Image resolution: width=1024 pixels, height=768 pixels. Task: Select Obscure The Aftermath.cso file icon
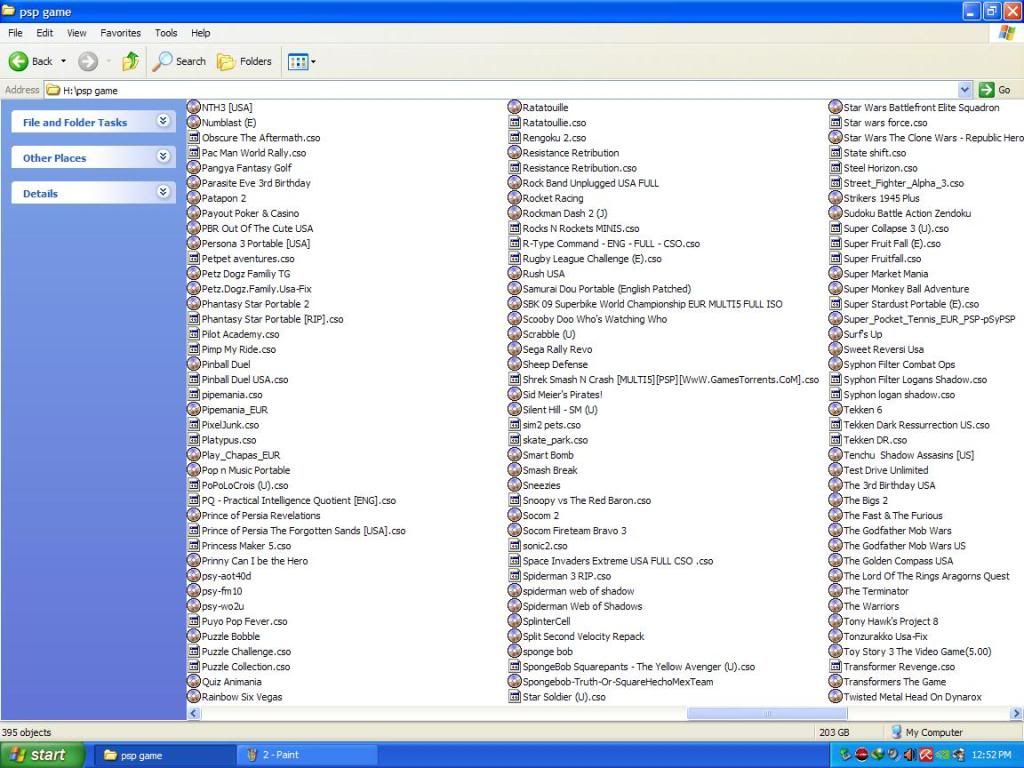193,137
